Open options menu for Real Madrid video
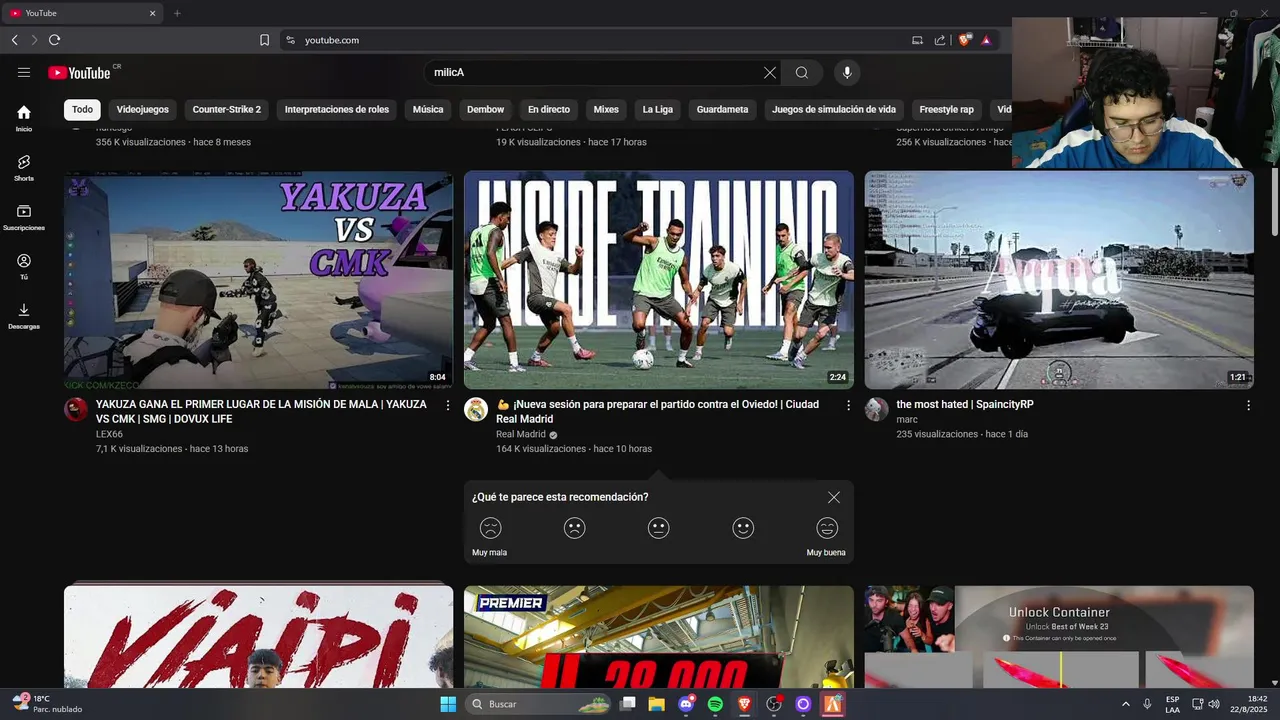The height and width of the screenshot is (720, 1280). pos(848,405)
